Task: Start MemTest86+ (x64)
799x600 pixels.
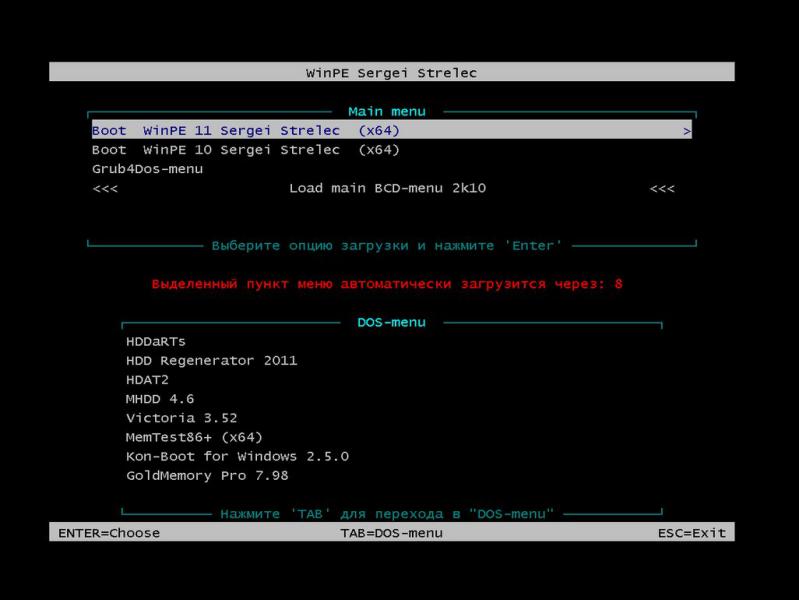Action: [x=194, y=437]
